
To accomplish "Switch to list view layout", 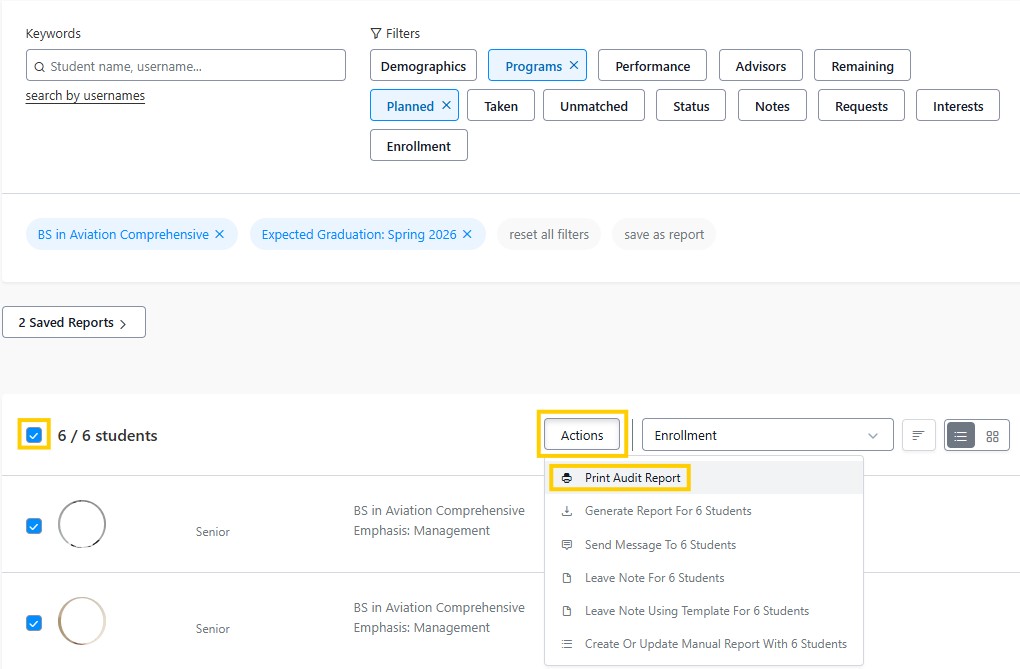I will 960,435.
